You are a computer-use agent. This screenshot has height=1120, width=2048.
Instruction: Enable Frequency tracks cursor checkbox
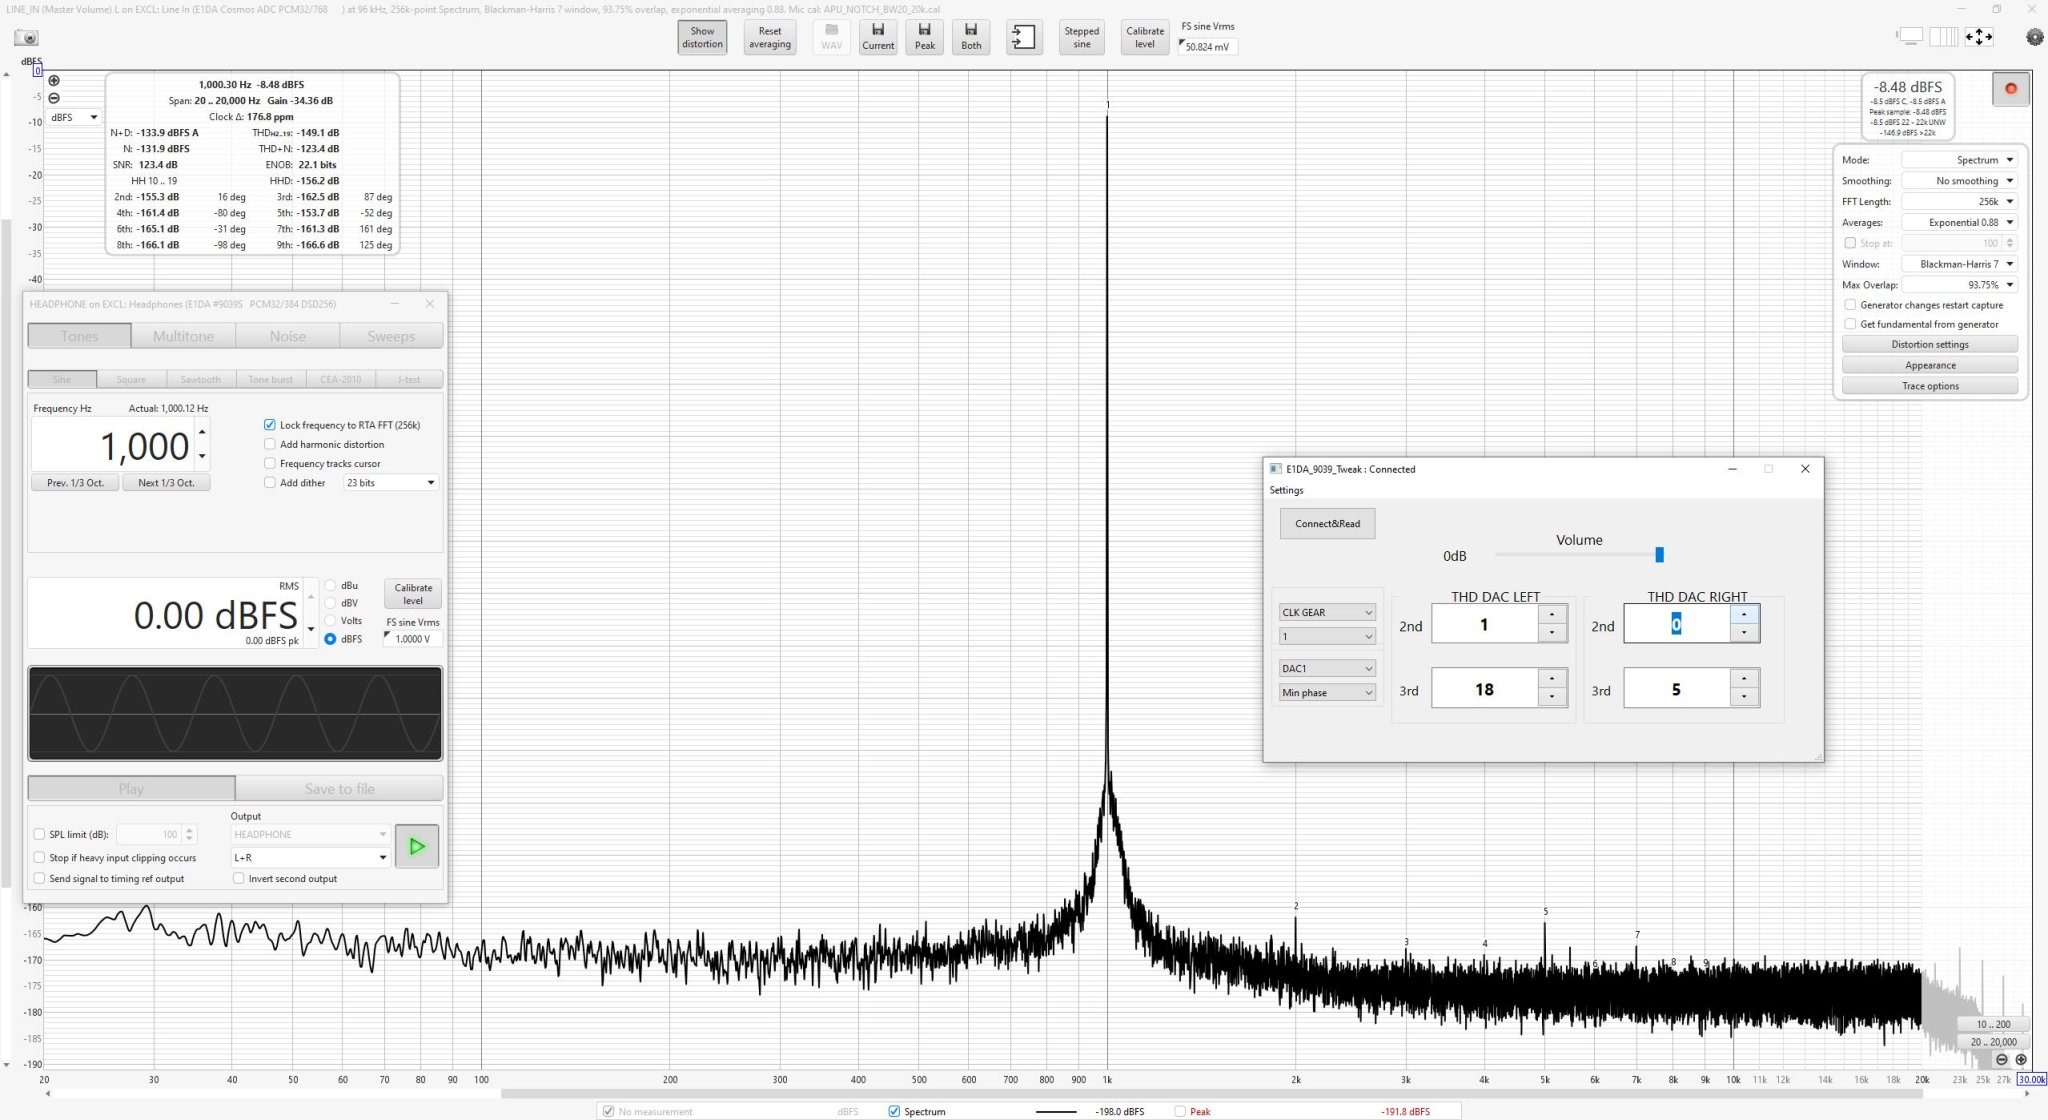click(270, 463)
